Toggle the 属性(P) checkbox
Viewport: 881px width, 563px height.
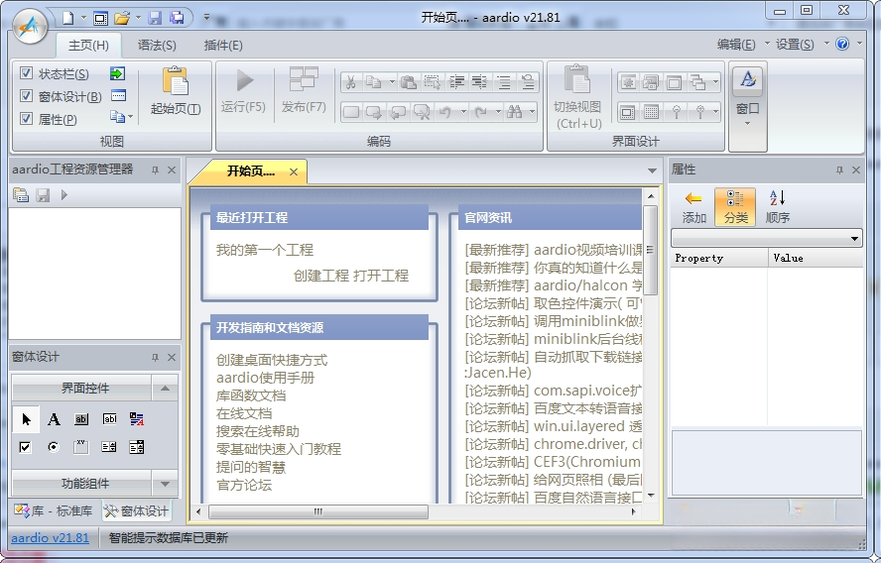coord(26,118)
